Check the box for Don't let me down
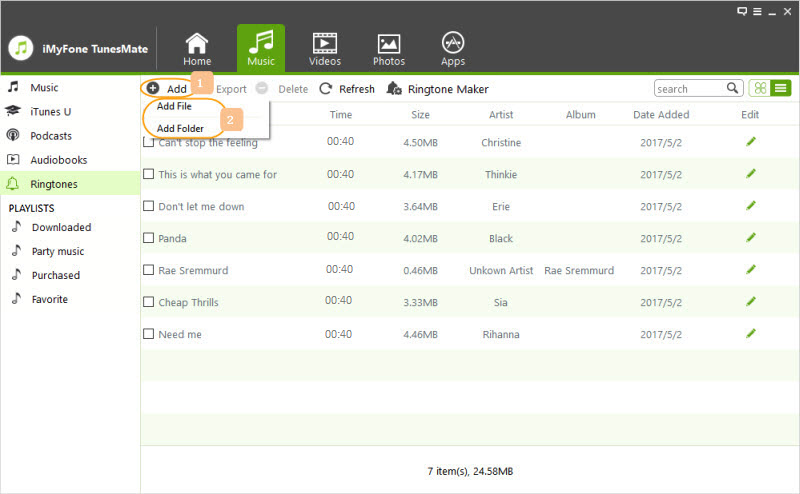Image resolution: width=800 pixels, height=494 pixels. pyautogui.click(x=148, y=206)
